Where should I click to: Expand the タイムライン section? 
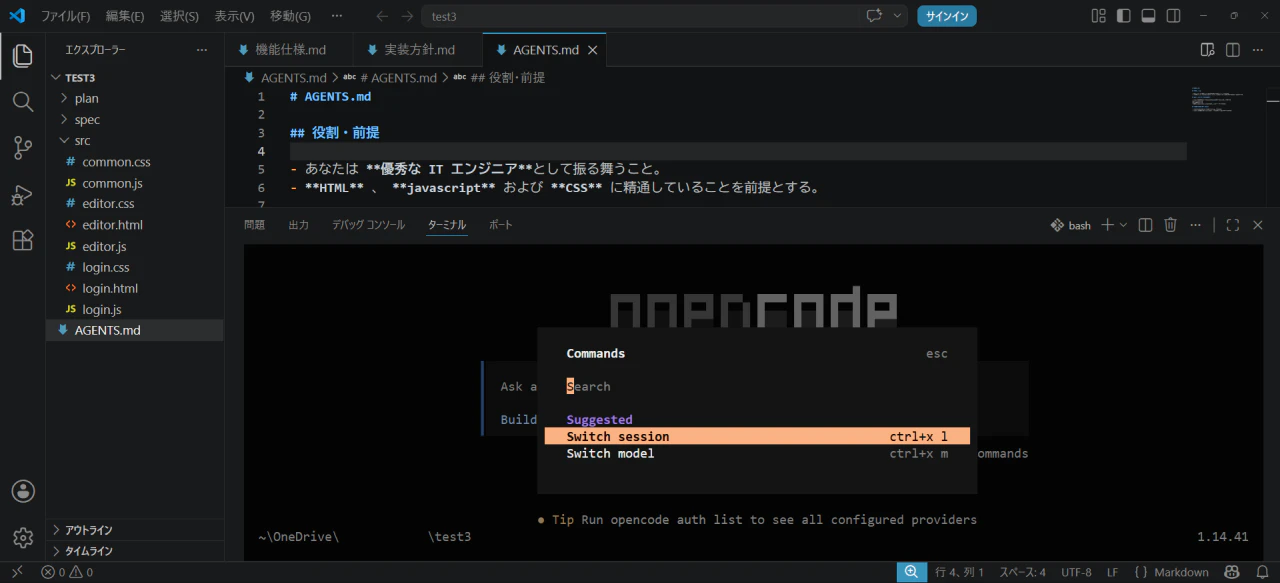click(134, 551)
